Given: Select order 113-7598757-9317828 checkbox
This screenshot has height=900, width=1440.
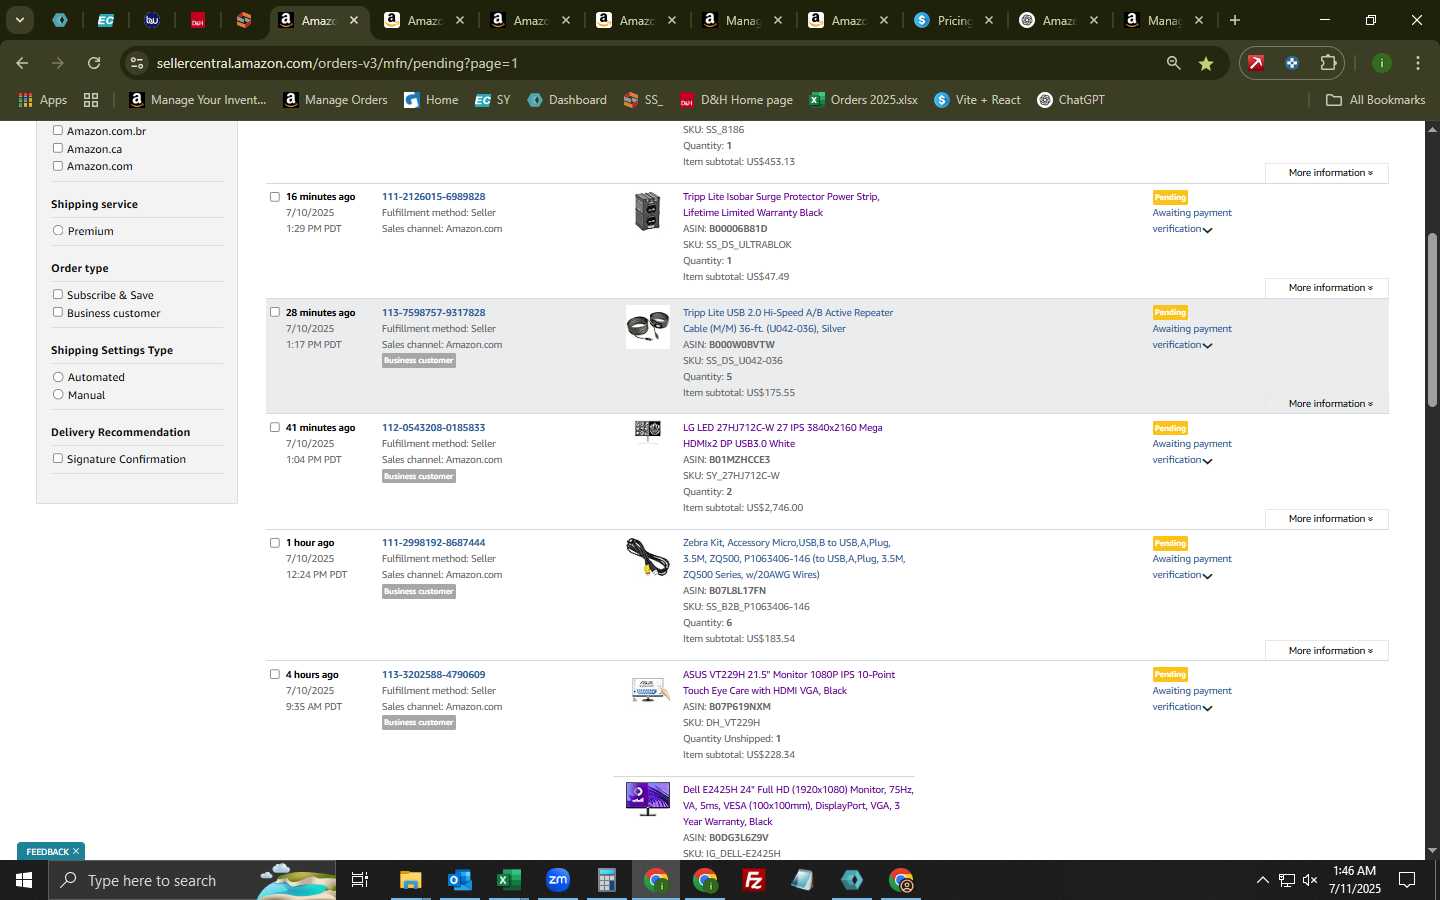Looking at the screenshot, I should (275, 312).
